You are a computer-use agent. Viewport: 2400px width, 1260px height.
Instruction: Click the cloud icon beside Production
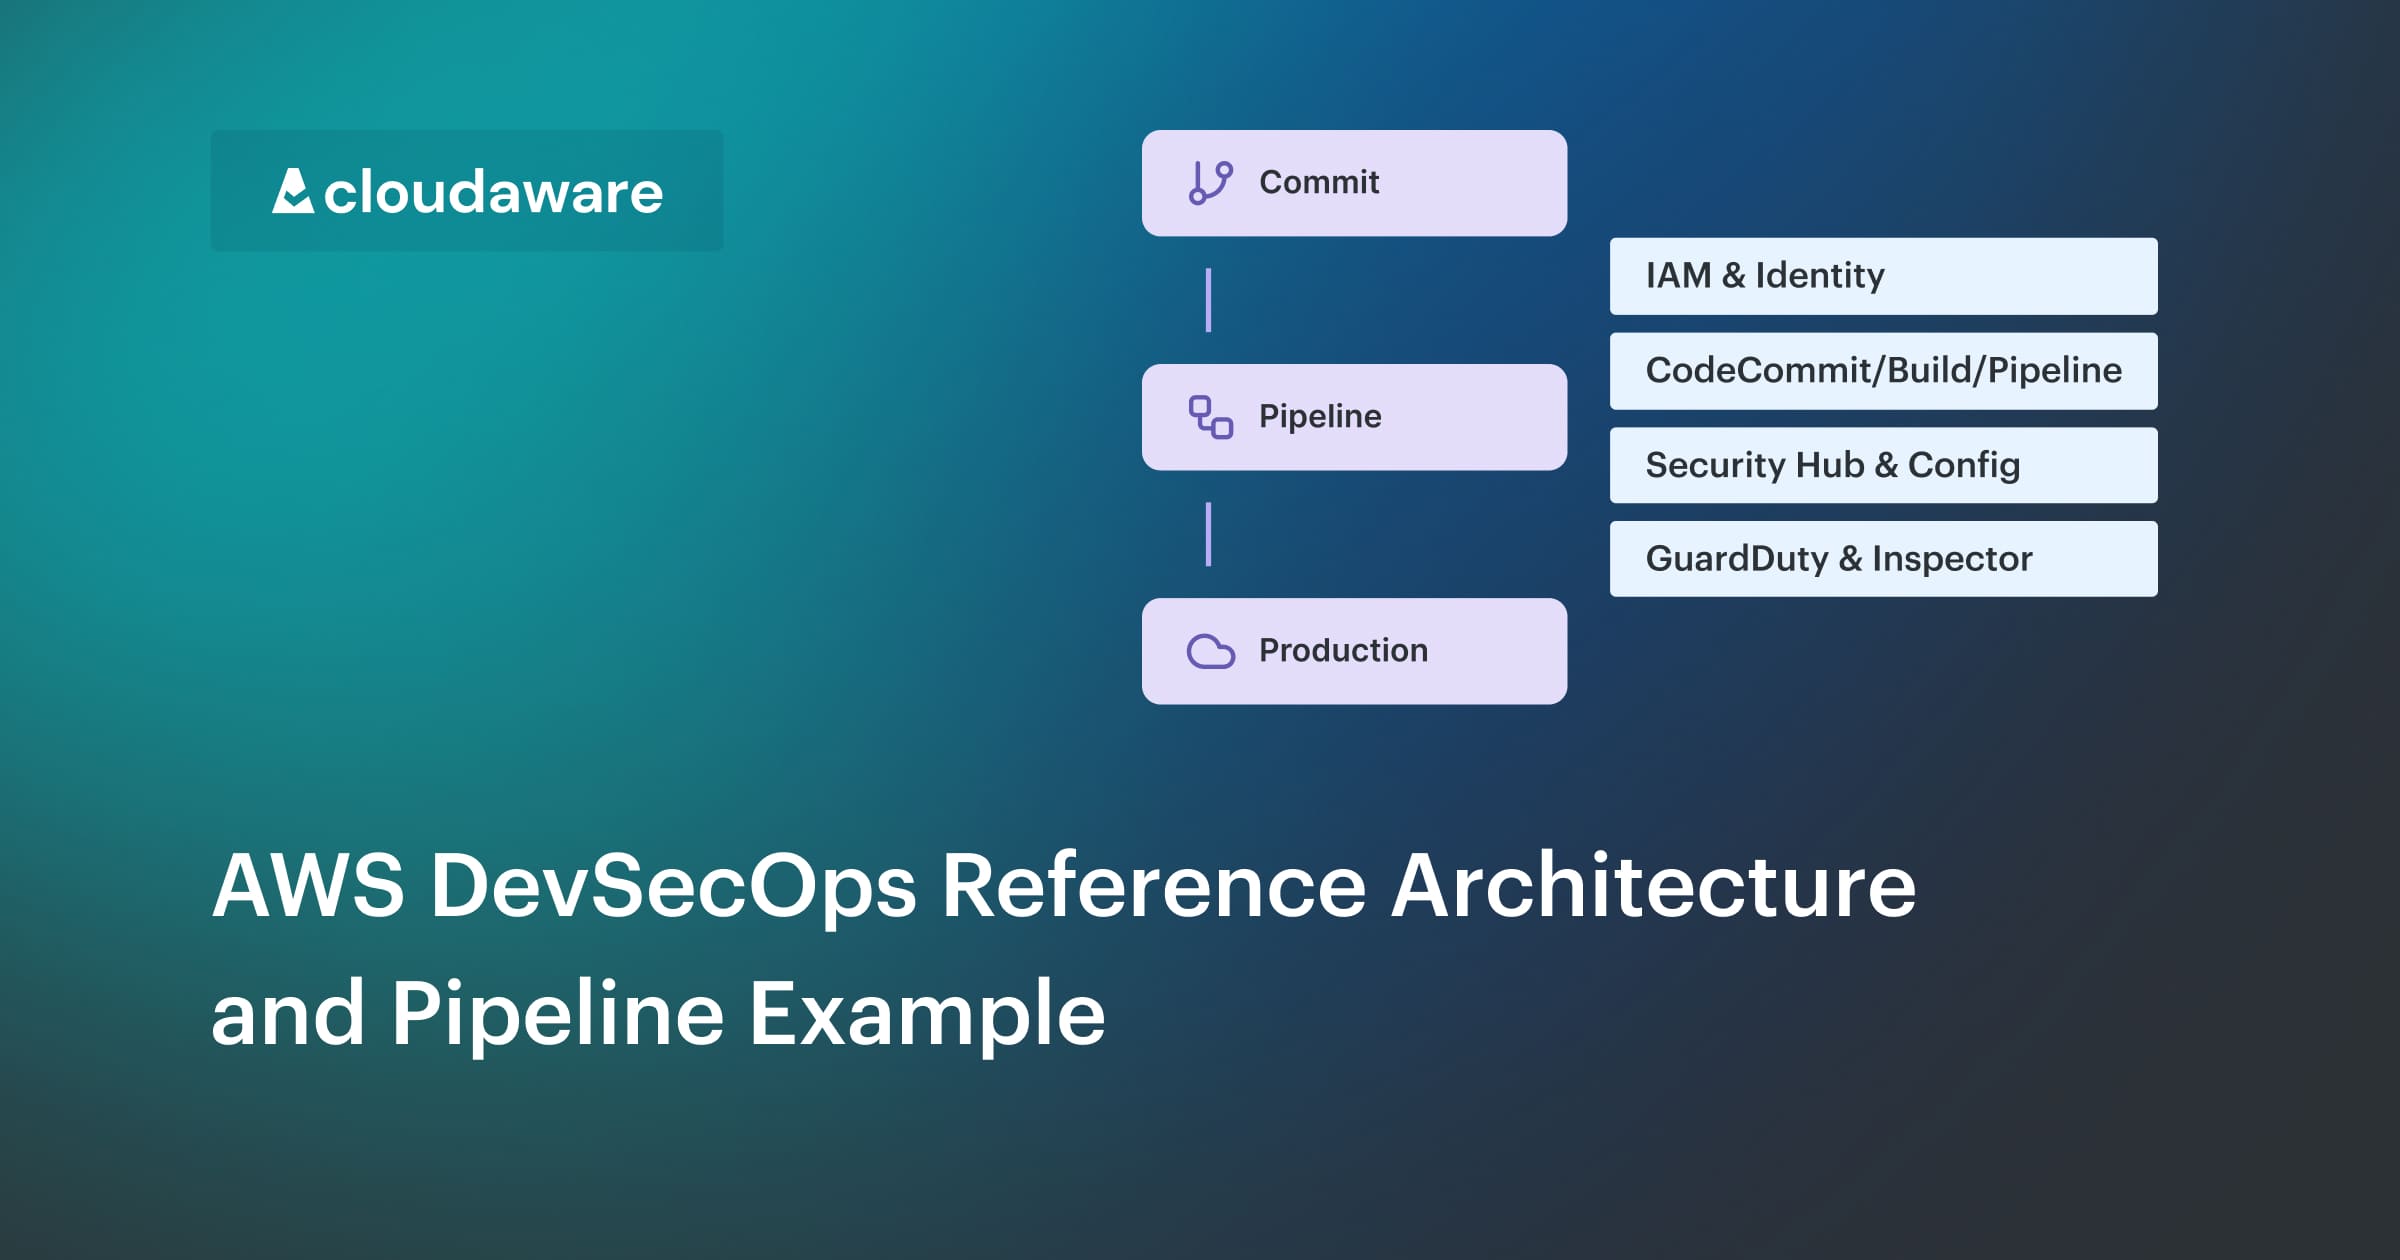pyautogui.click(x=1210, y=651)
